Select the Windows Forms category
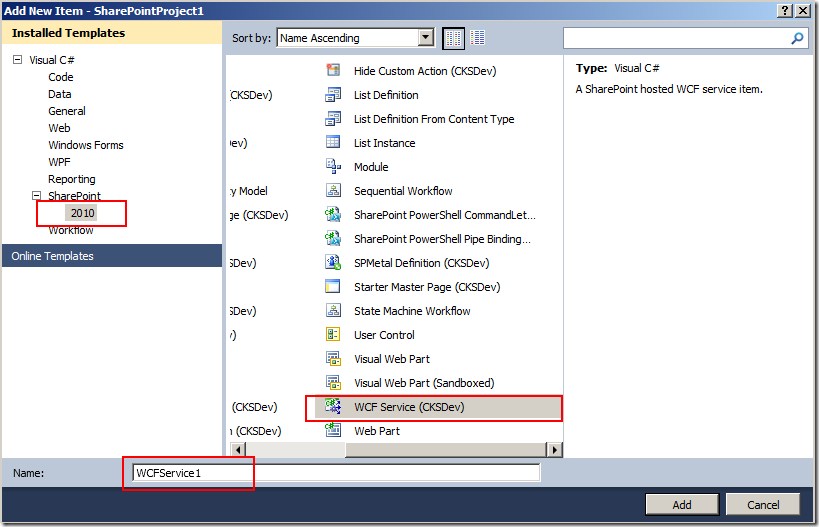Image resolution: width=819 pixels, height=527 pixels. point(86,145)
